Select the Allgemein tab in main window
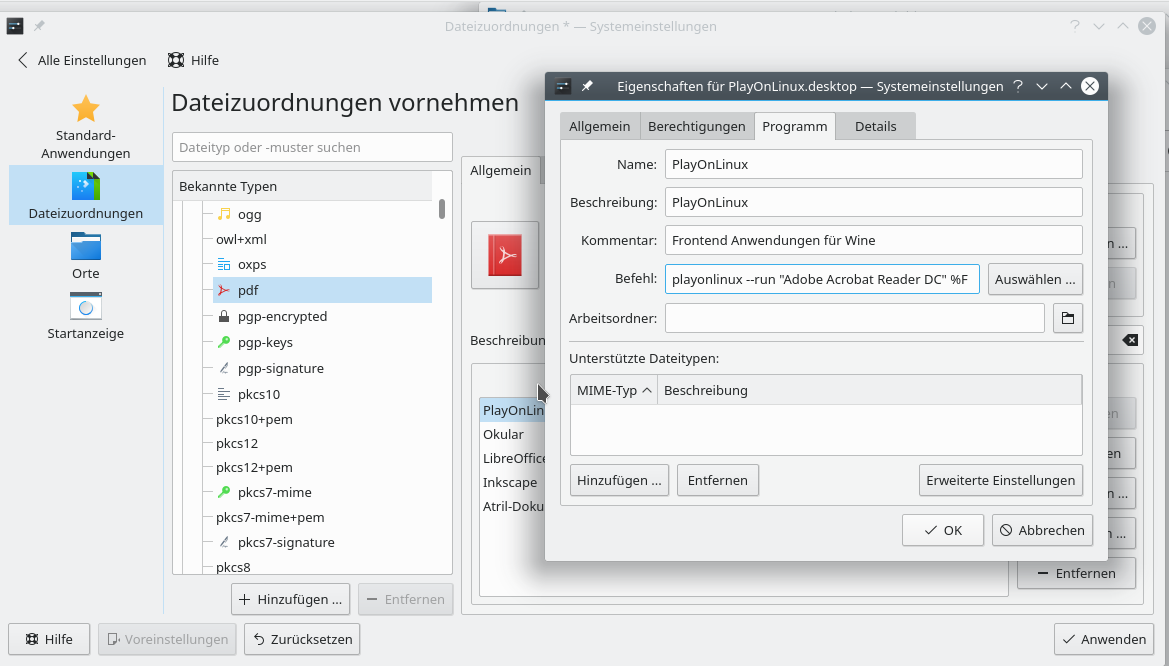Image resolution: width=1169 pixels, height=666 pixels. (500, 170)
